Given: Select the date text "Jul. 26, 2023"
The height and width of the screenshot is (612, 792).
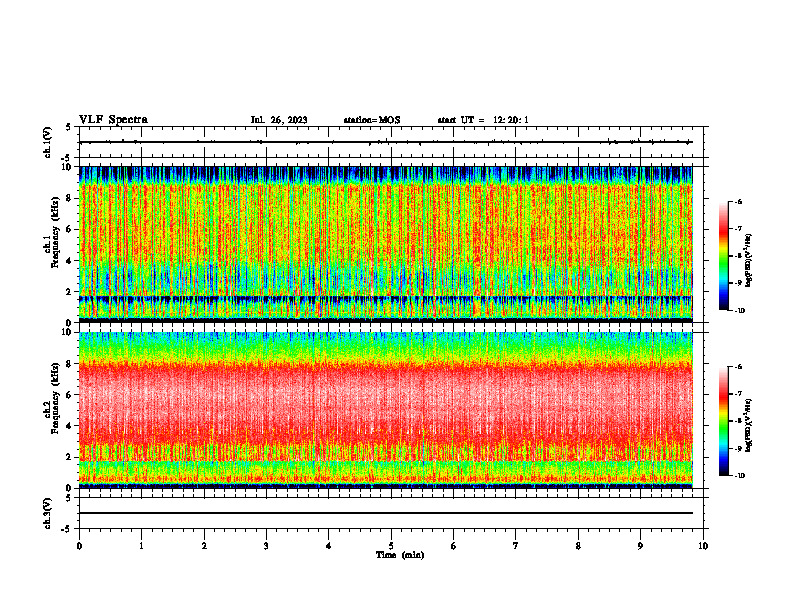Looking at the screenshot, I should pos(279,120).
